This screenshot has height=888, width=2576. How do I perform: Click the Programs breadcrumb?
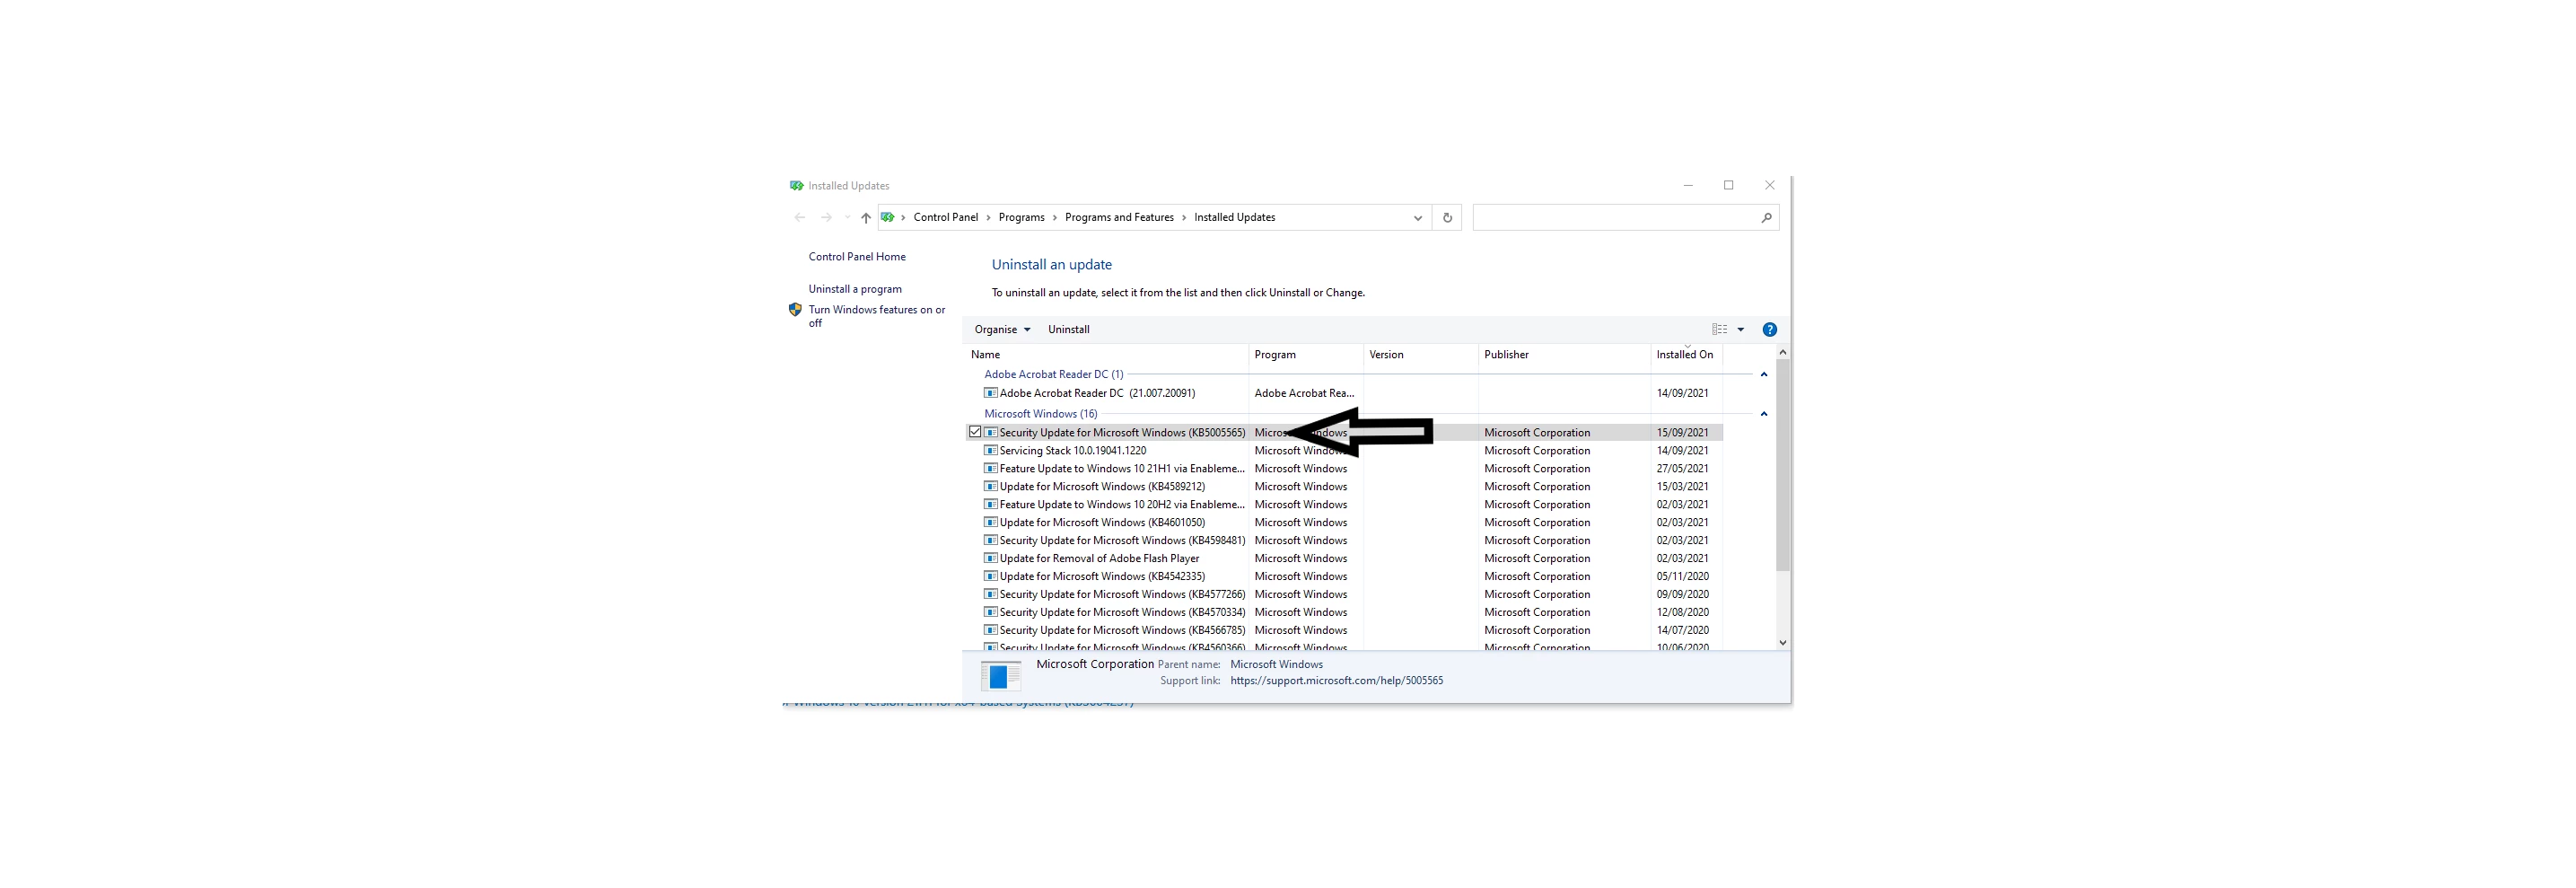pos(1021,218)
